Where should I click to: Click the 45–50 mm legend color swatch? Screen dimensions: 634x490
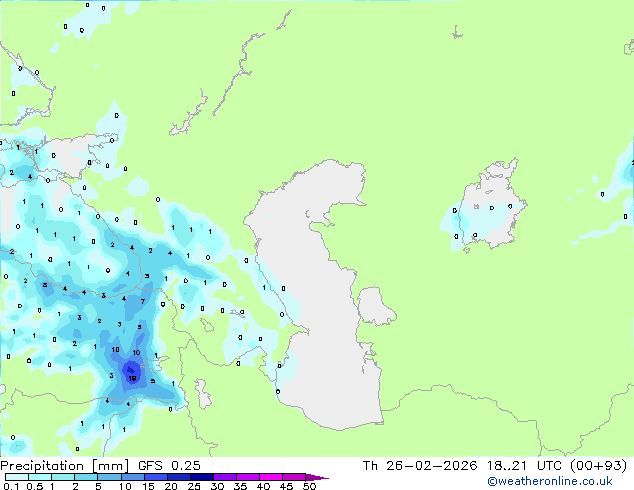coord(294,477)
